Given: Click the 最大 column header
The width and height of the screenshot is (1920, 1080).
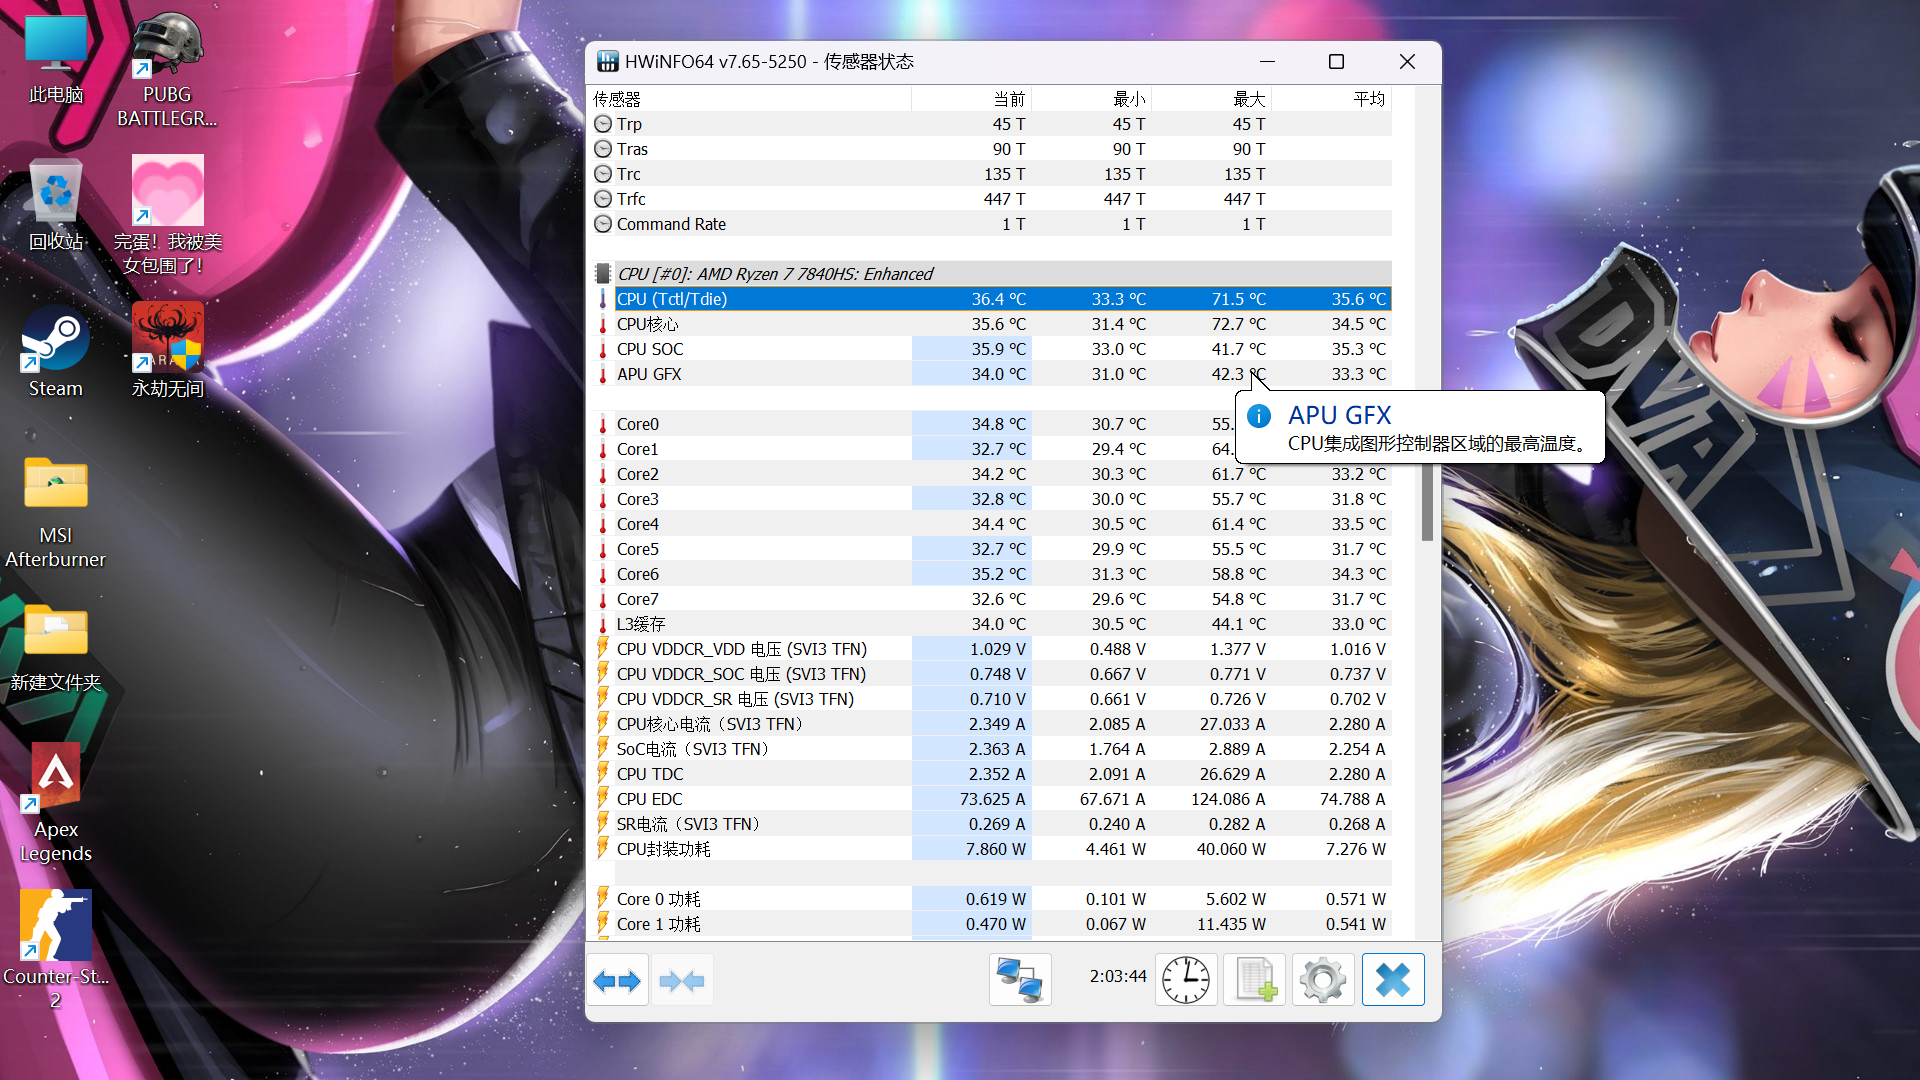Looking at the screenshot, I should tap(1211, 99).
